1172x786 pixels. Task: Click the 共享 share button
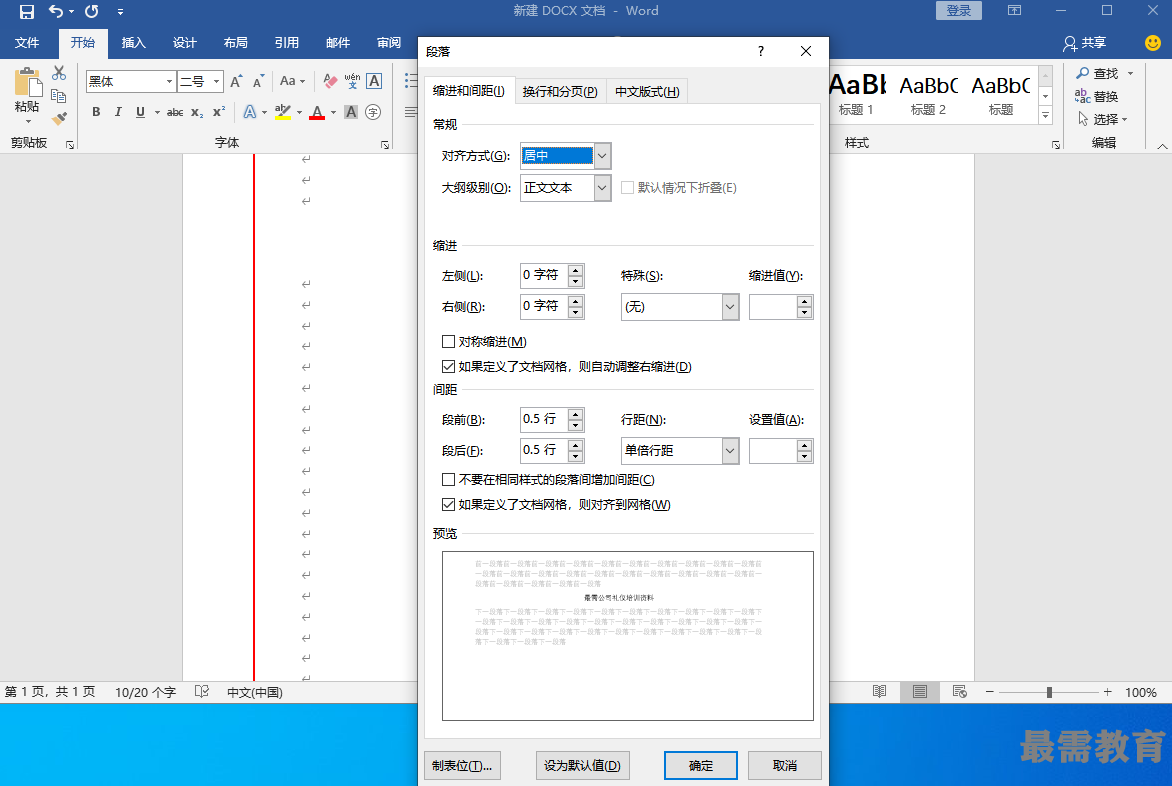point(1084,43)
